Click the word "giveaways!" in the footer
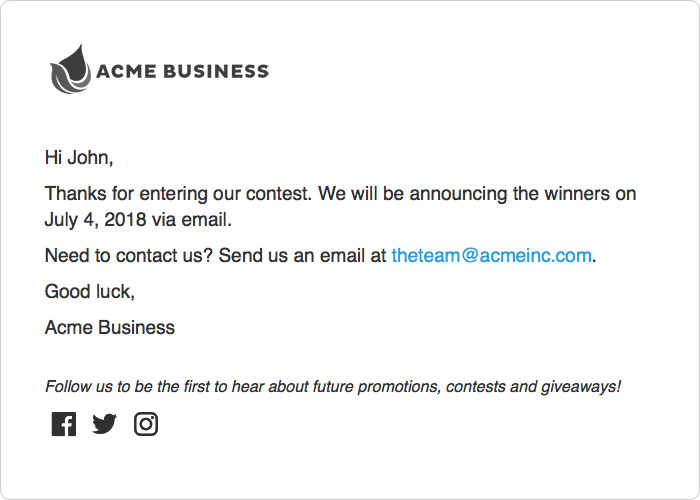This screenshot has width=700, height=500. [581, 386]
